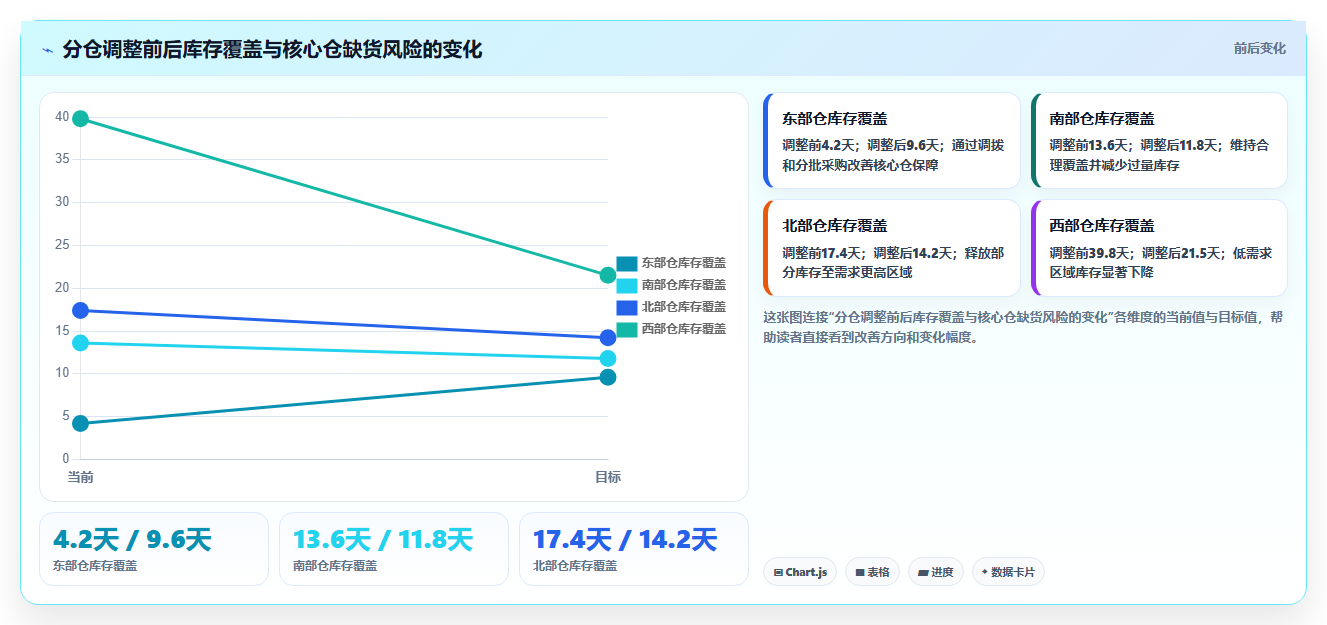Select the 东部 current data point at 4.2
This screenshot has height=625, width=1327.
click(81, 423)
